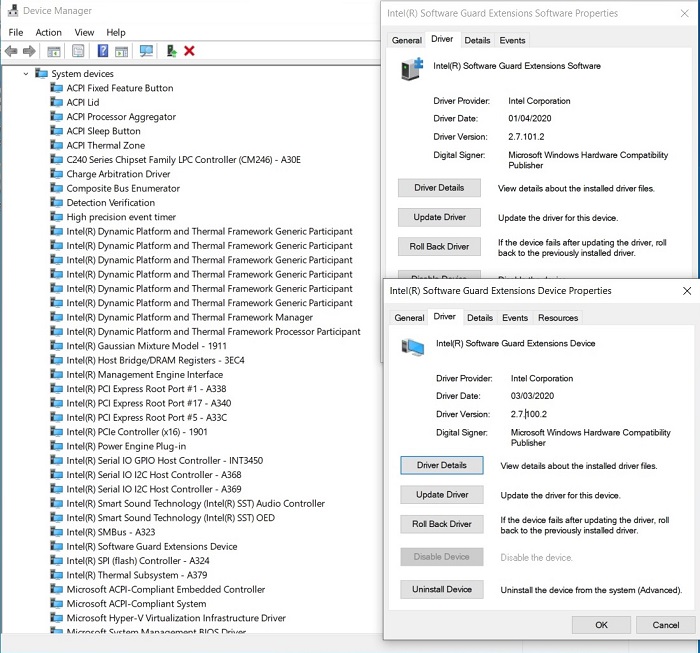Viewport: 700px width, 653px height.
Task: Click icon beside Intel(R) Gaussian Mixture Model - 1911
Action: (57, 345)
